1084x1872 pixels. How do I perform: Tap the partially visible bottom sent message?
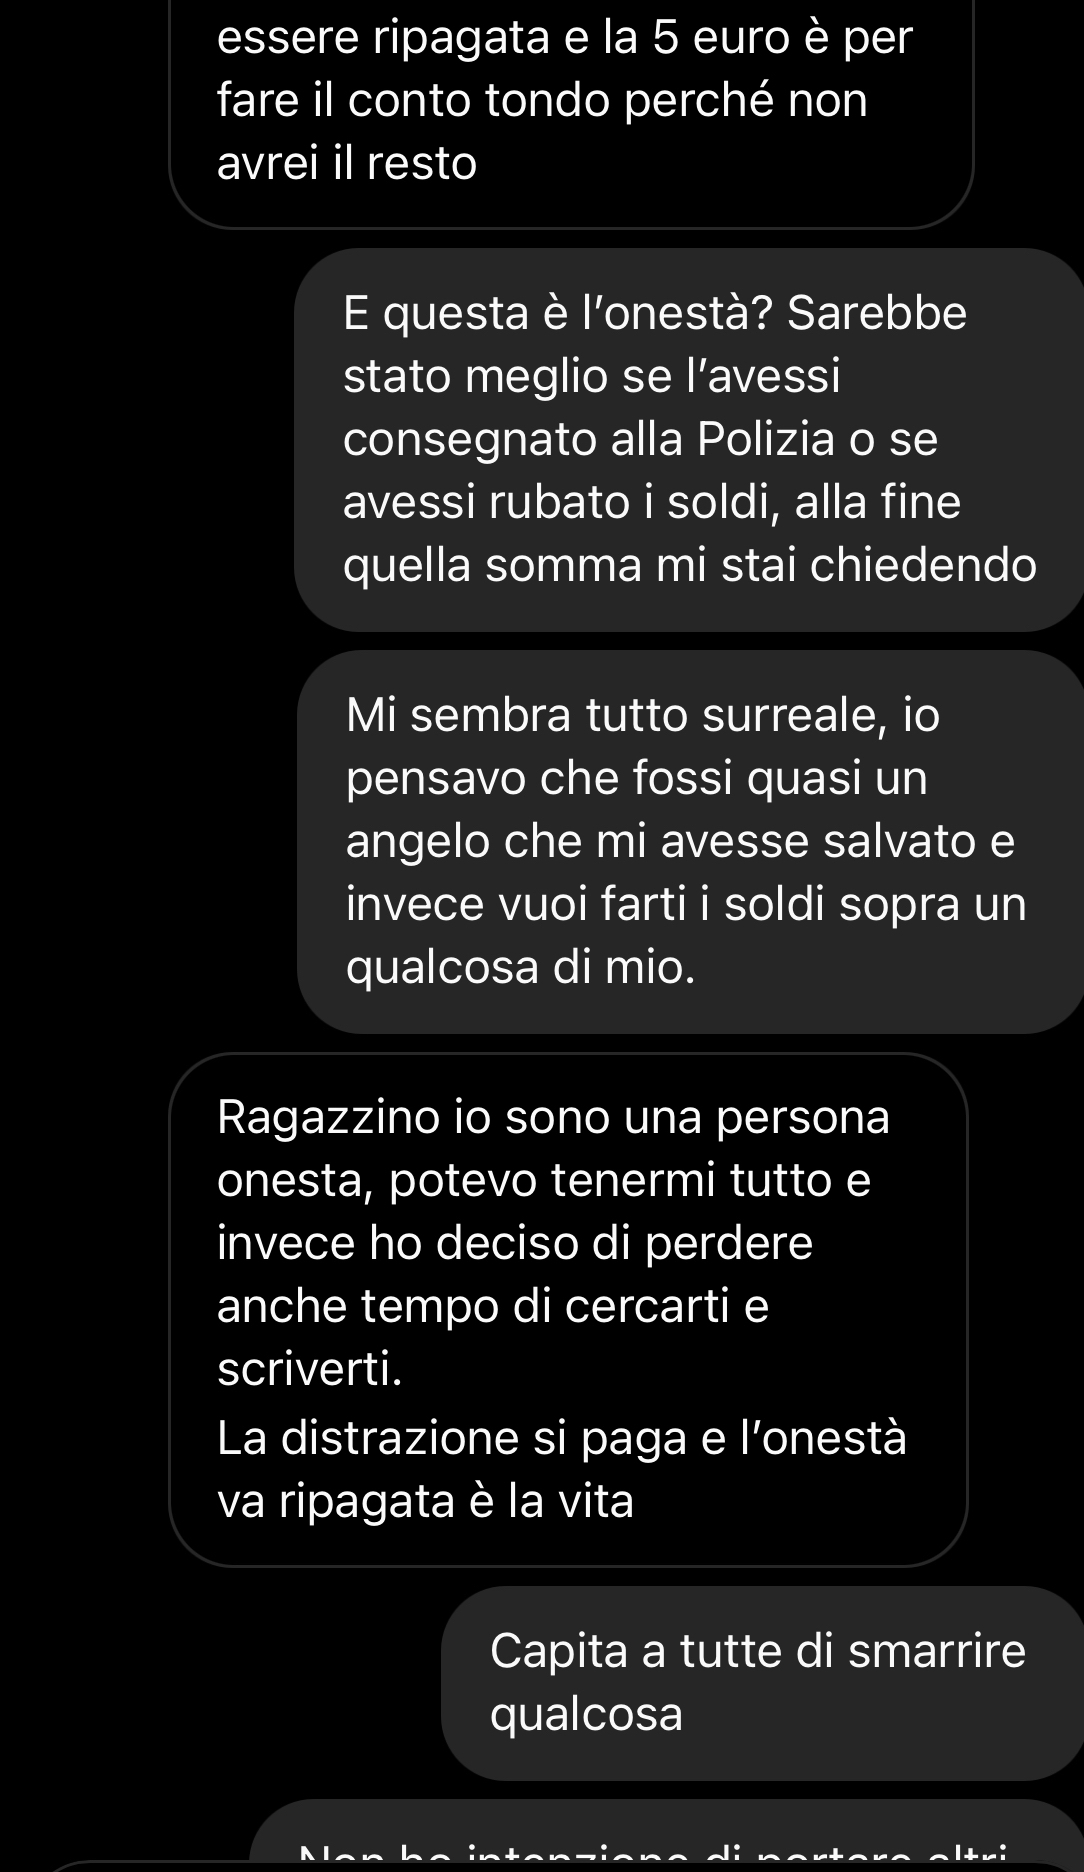click(x=666, y=1835)
